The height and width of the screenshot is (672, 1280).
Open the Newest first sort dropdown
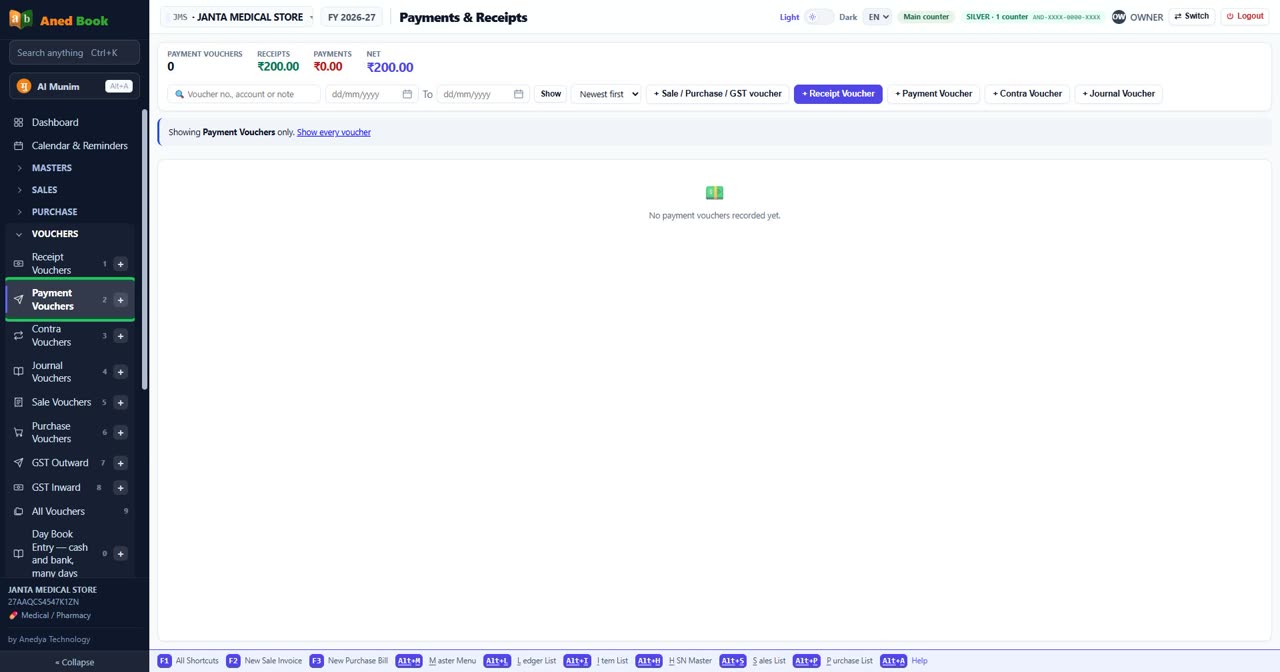pos(606,94)
